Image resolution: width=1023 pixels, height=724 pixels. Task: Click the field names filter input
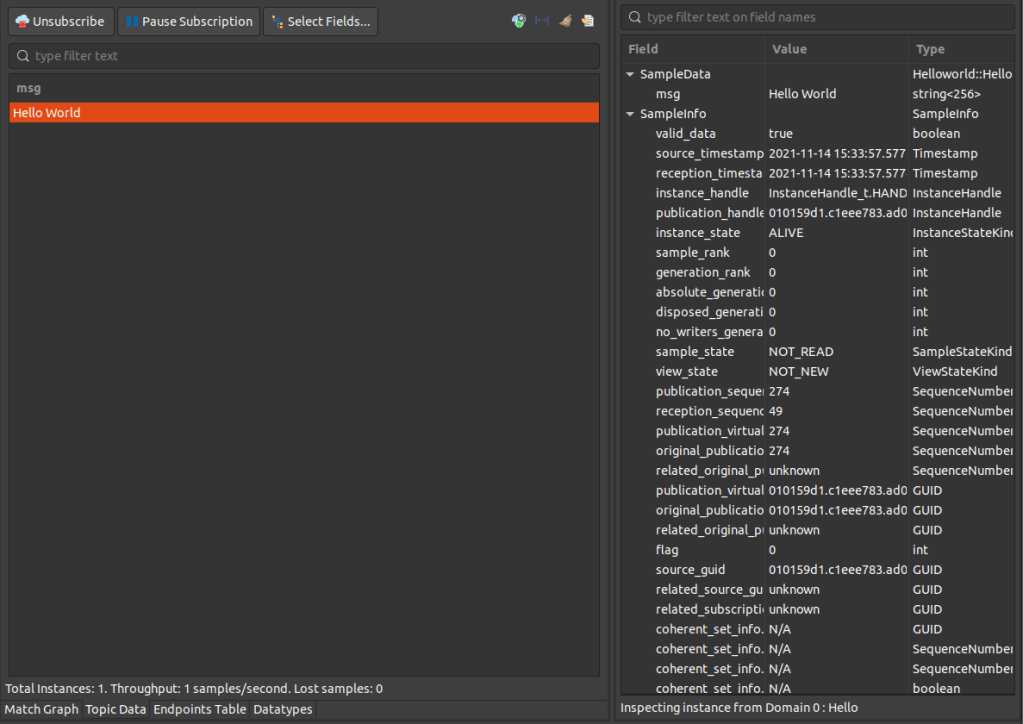click(817, 17)
